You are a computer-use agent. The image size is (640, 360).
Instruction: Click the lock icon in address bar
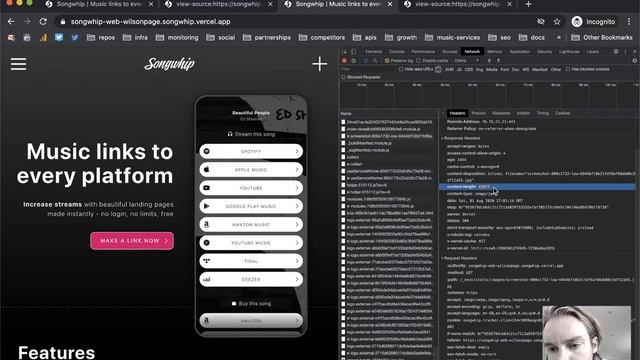tap(62, 22)
